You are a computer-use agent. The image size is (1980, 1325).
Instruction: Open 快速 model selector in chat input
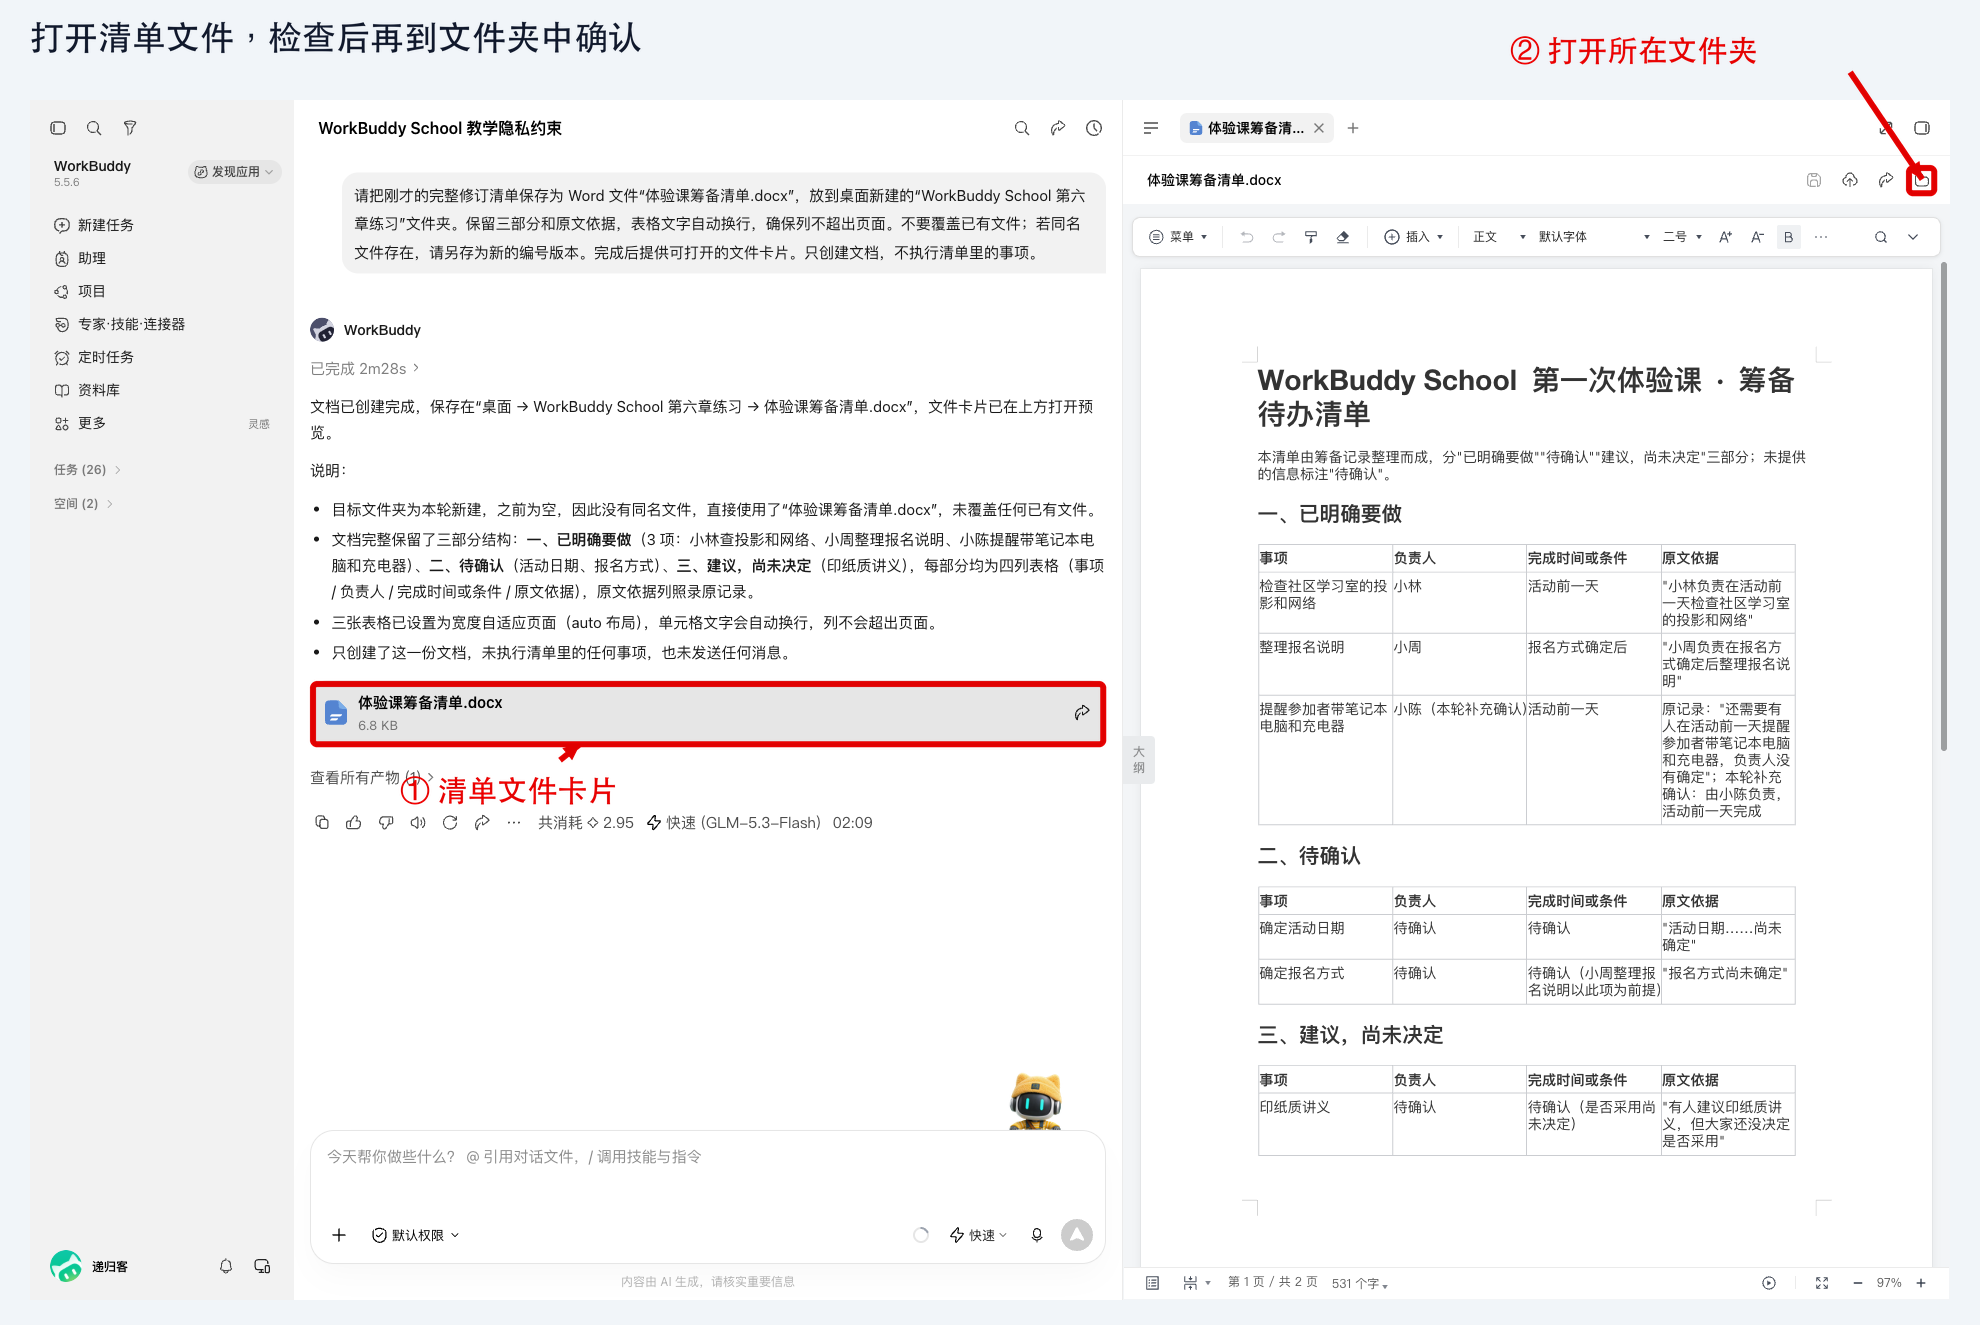tap(978, 1235)
